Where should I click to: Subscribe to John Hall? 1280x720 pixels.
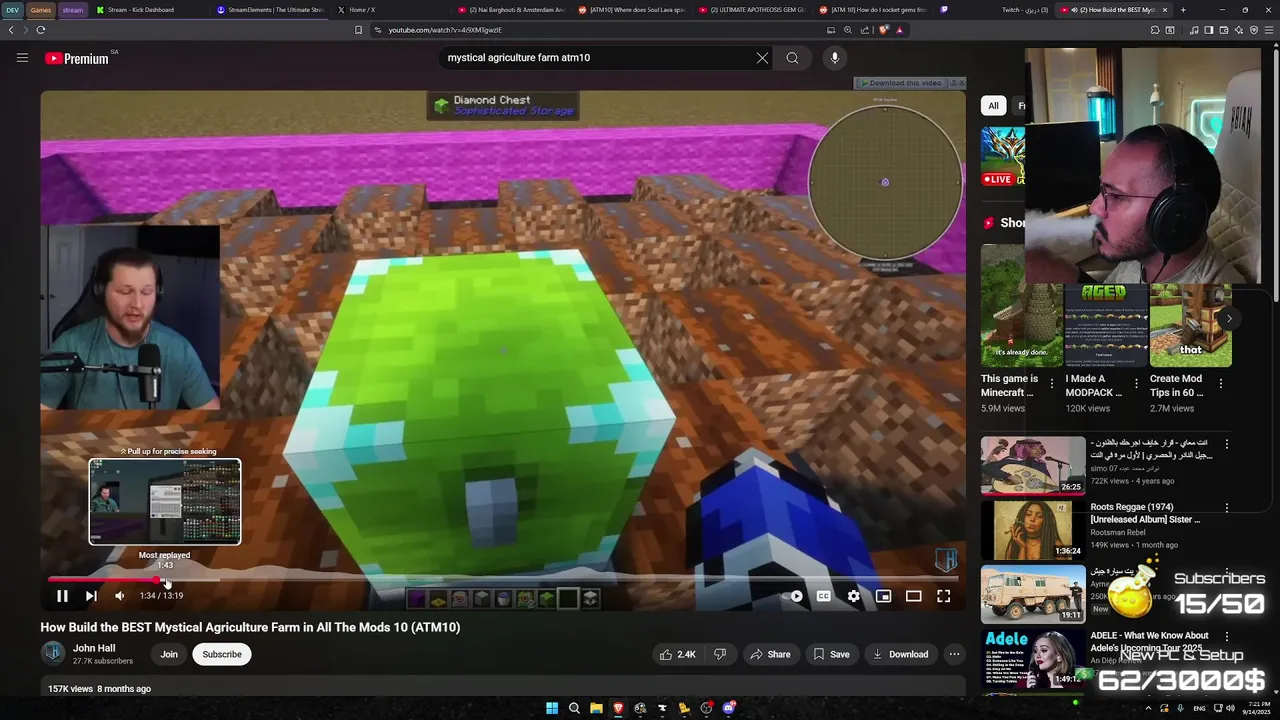(x=222, y=654)
